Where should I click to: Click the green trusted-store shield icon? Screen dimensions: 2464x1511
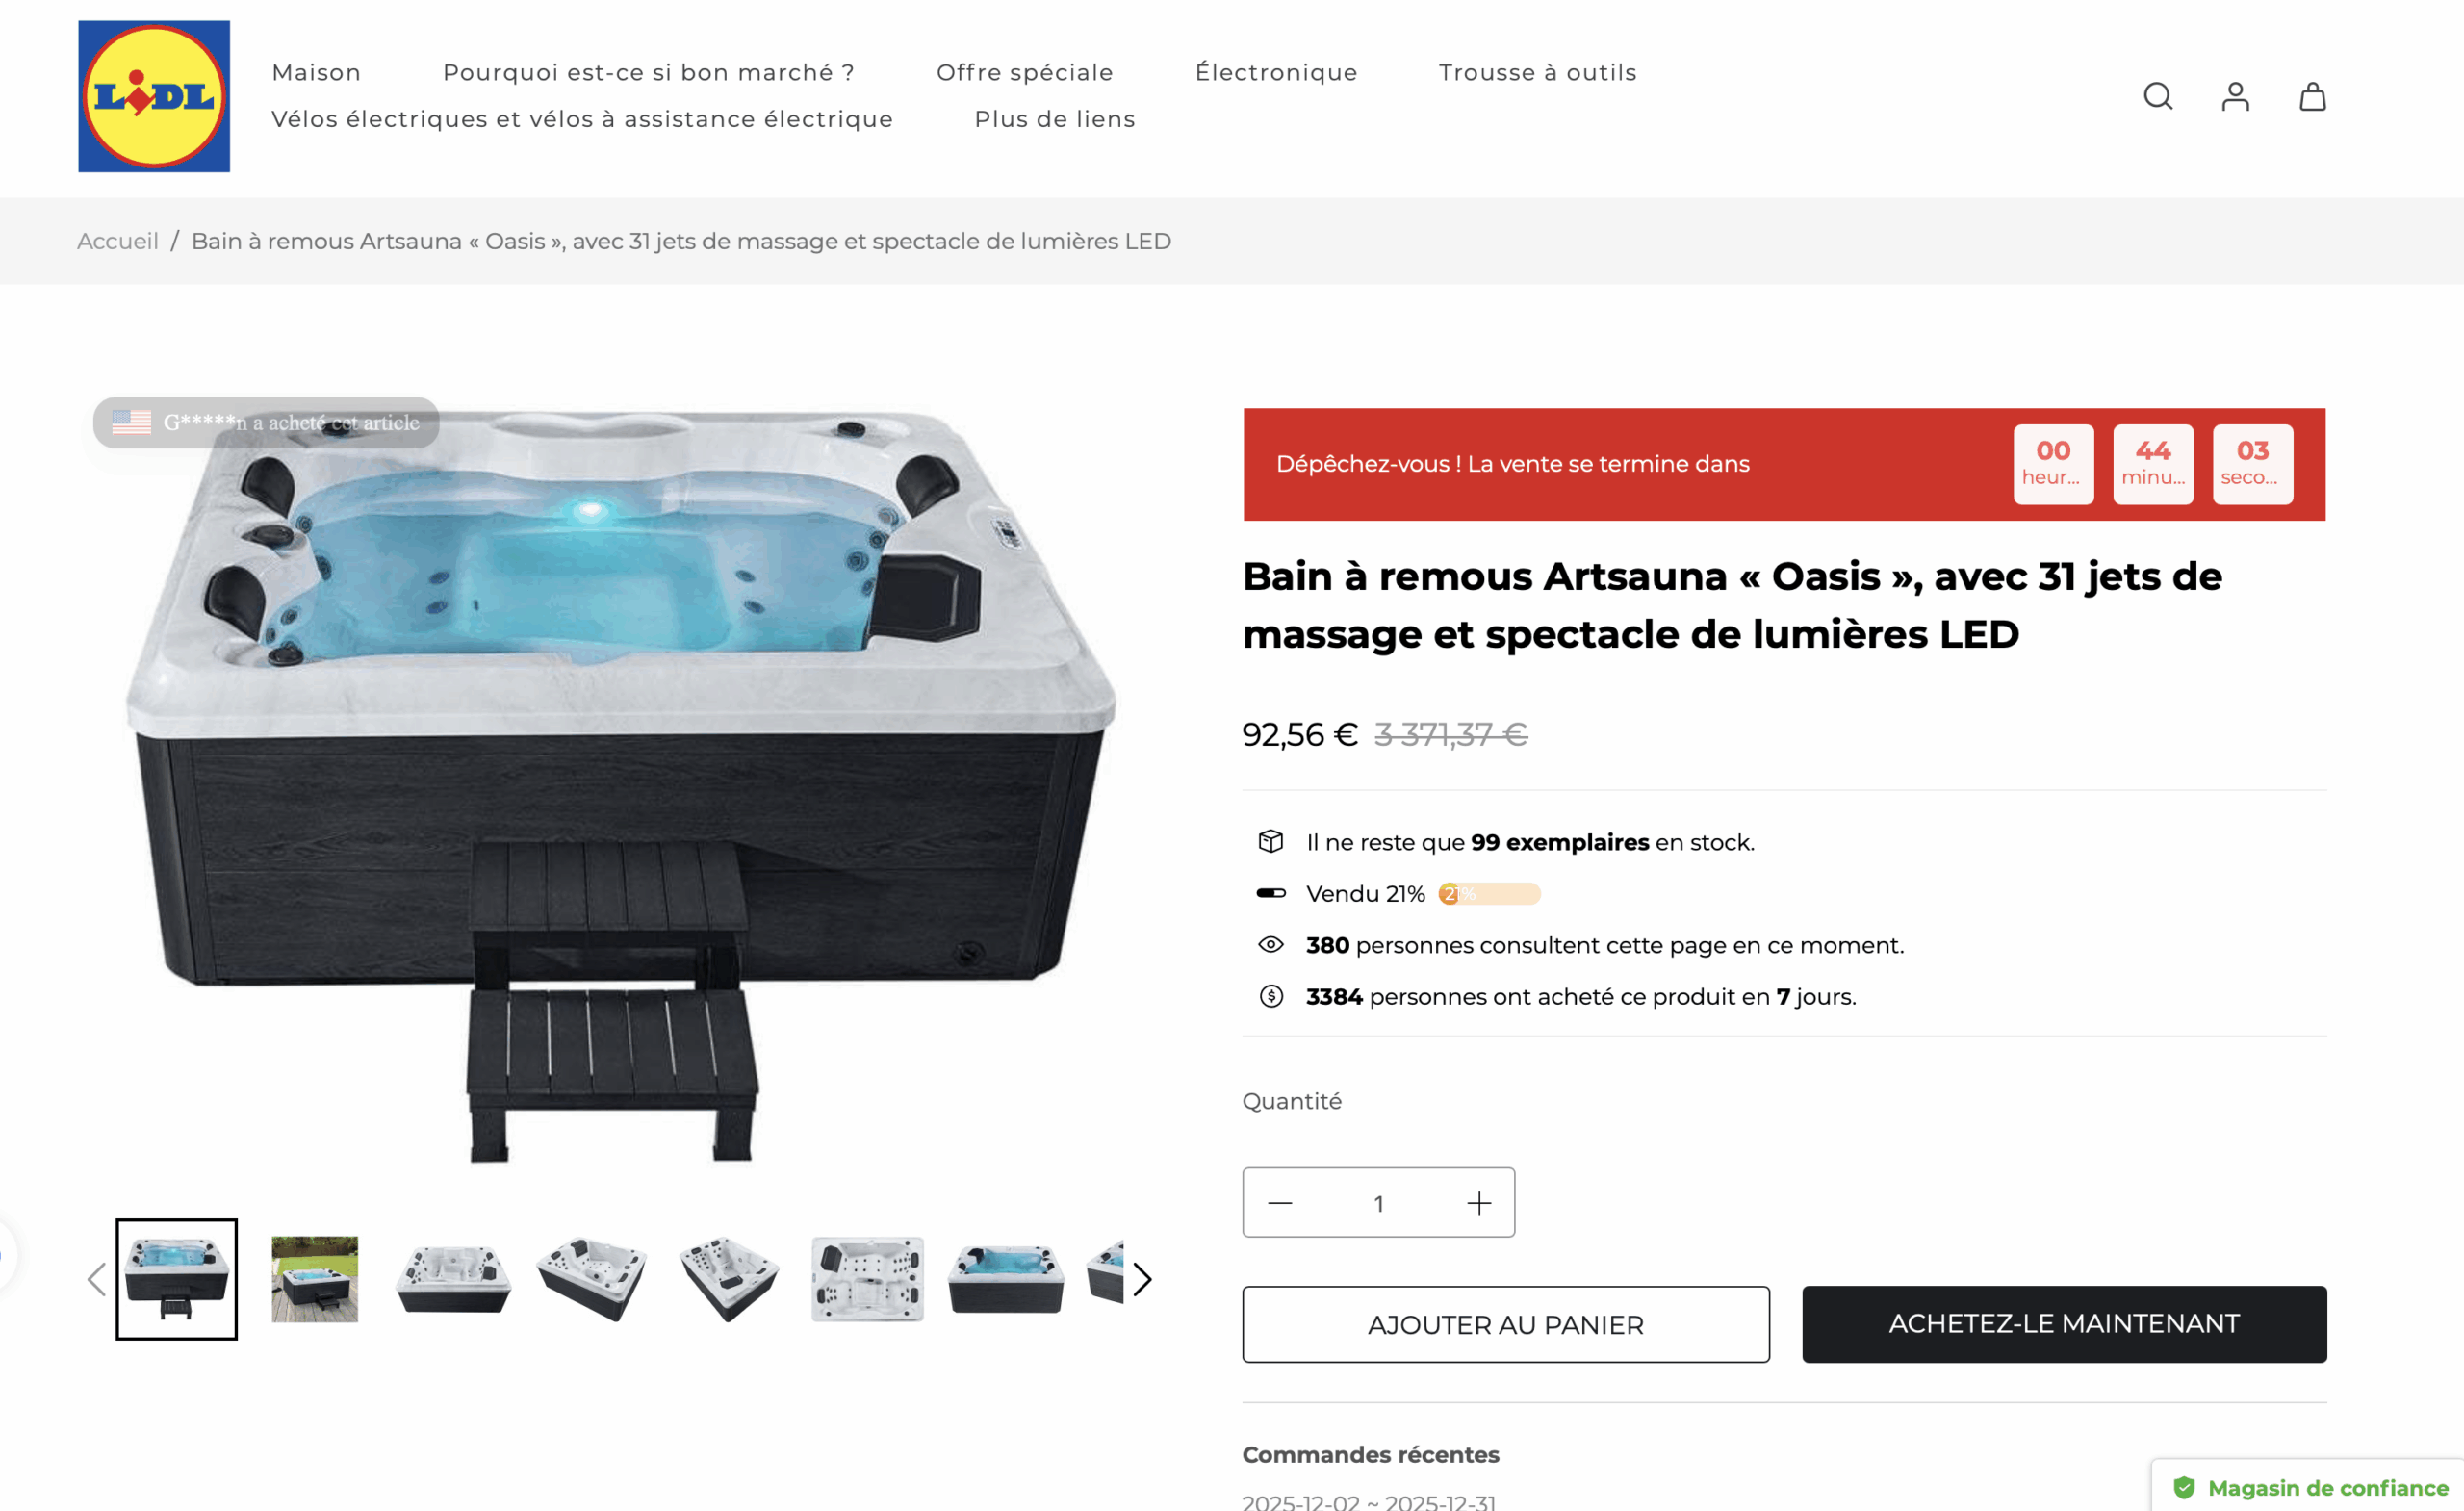pyautogui.click(x=2183, y=1487)
